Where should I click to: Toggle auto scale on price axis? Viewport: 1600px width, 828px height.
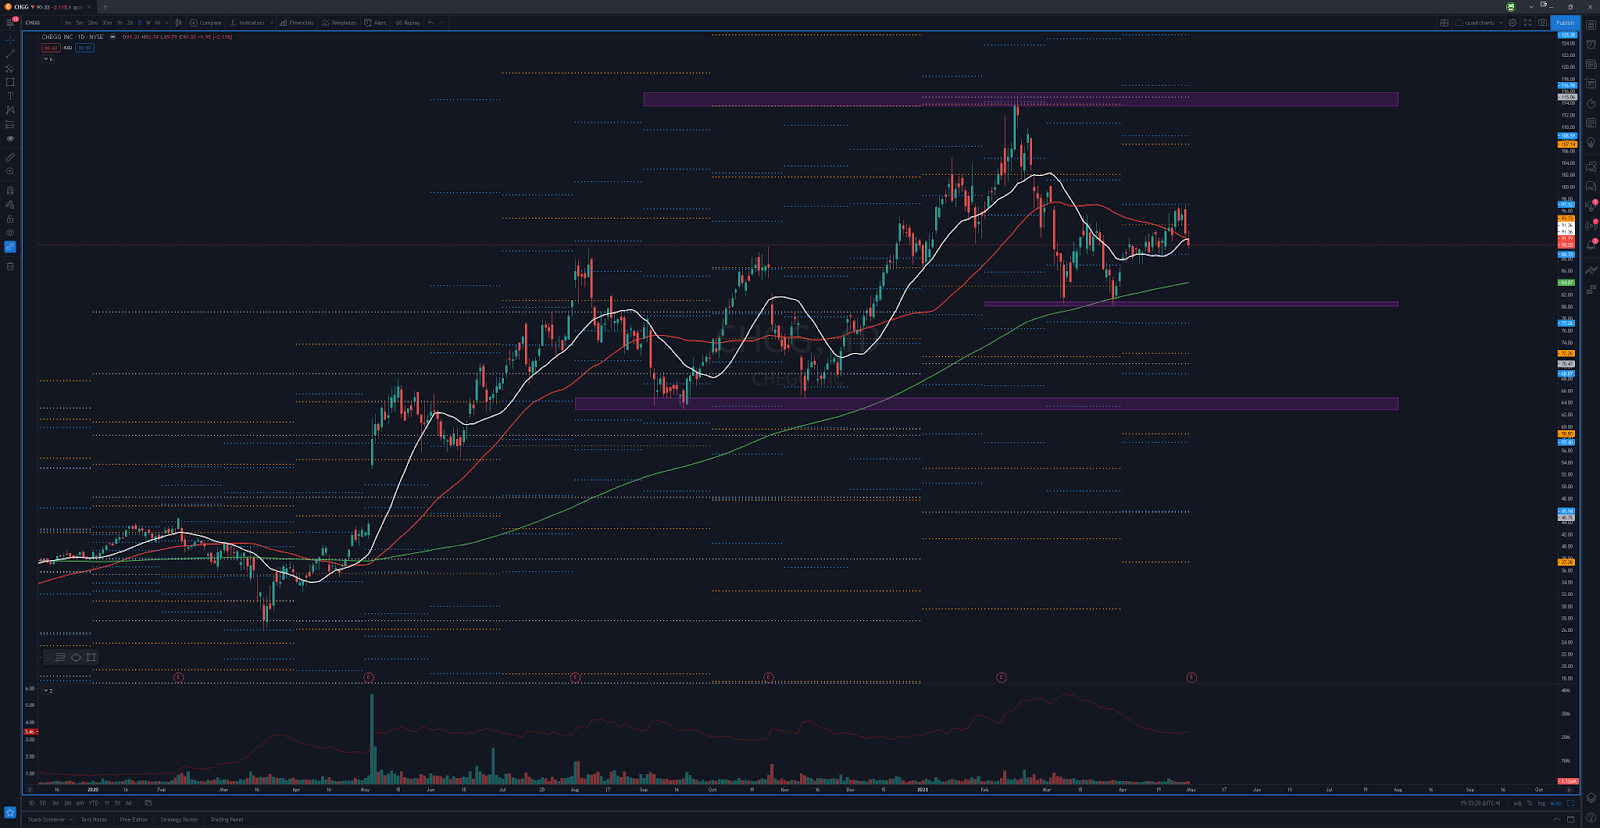(1556, 803)
